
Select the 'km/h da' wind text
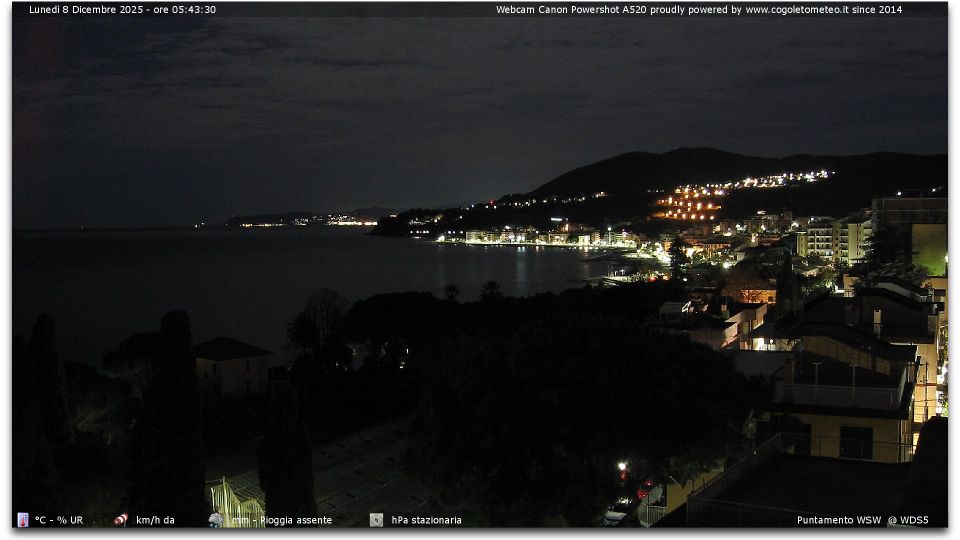[155, 520]
